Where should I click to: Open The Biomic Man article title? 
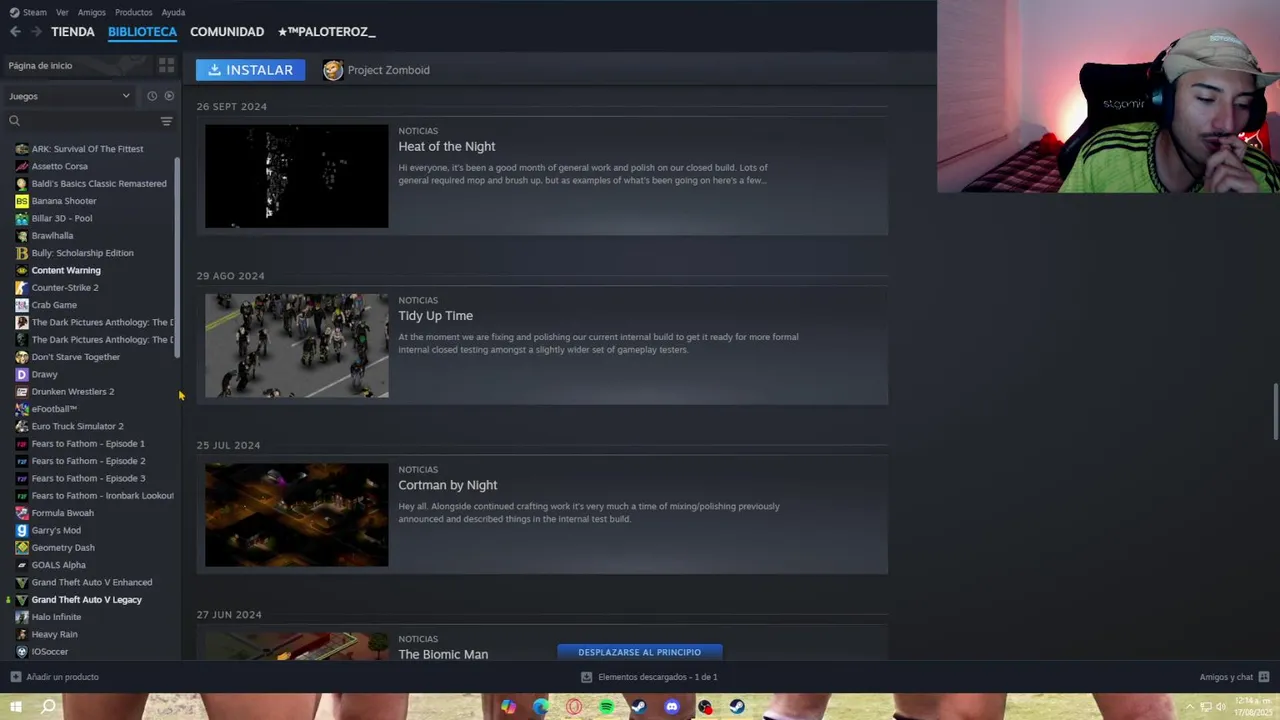443,654
